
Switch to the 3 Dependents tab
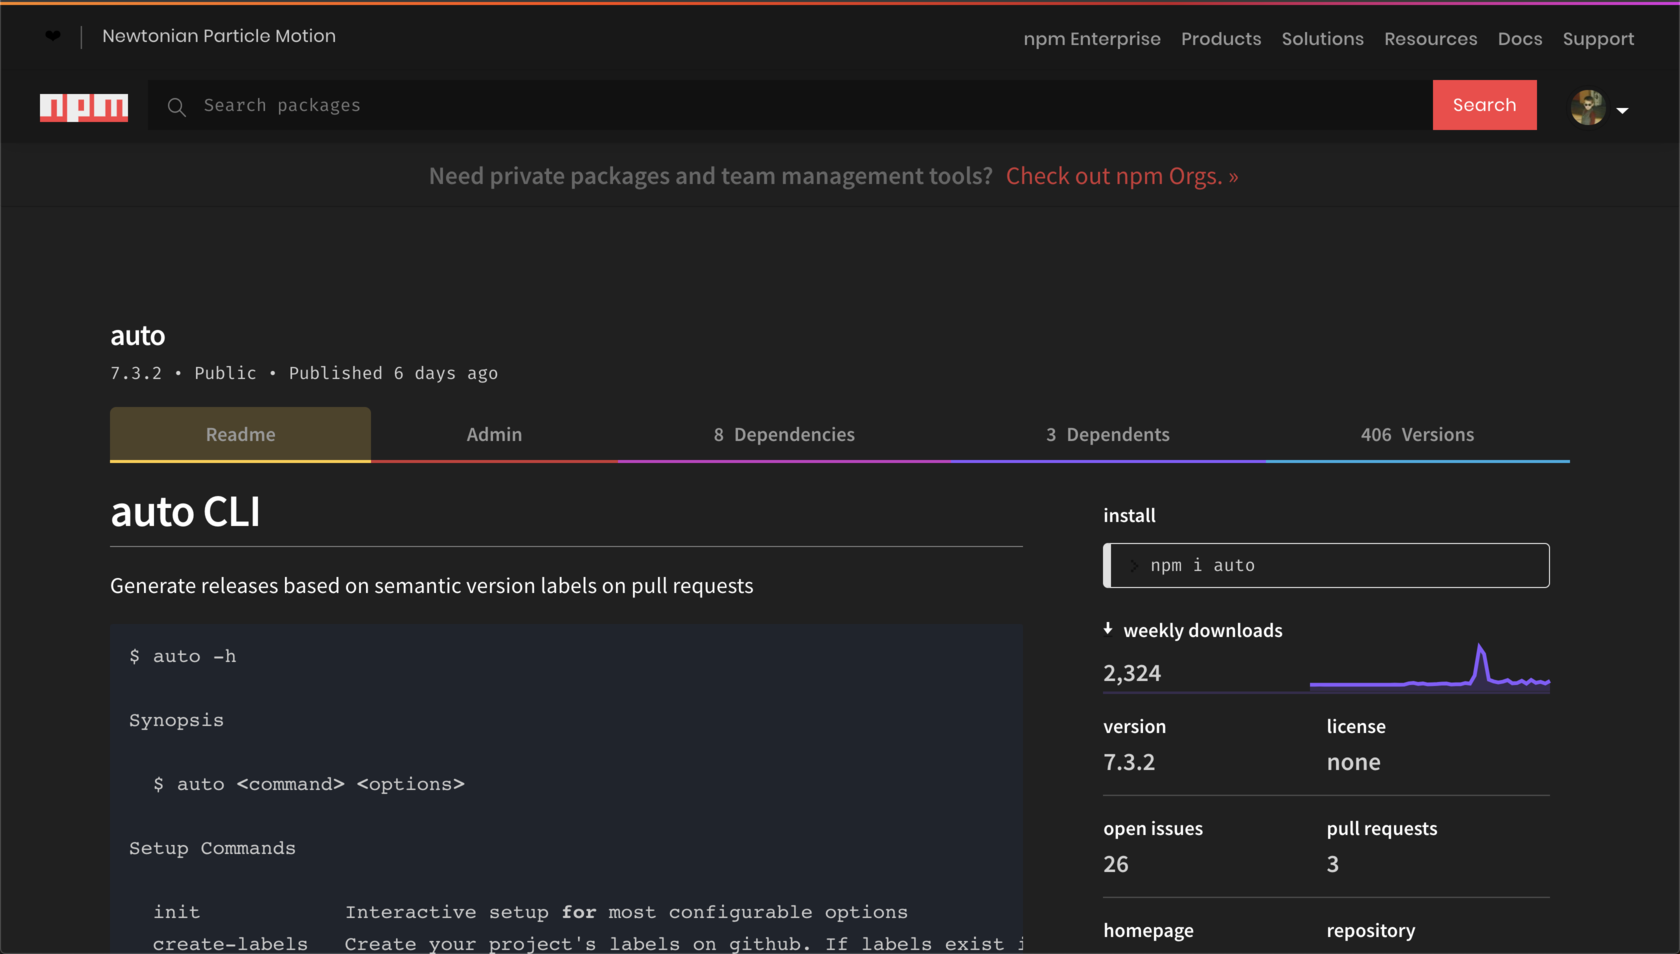point(1108,434)
